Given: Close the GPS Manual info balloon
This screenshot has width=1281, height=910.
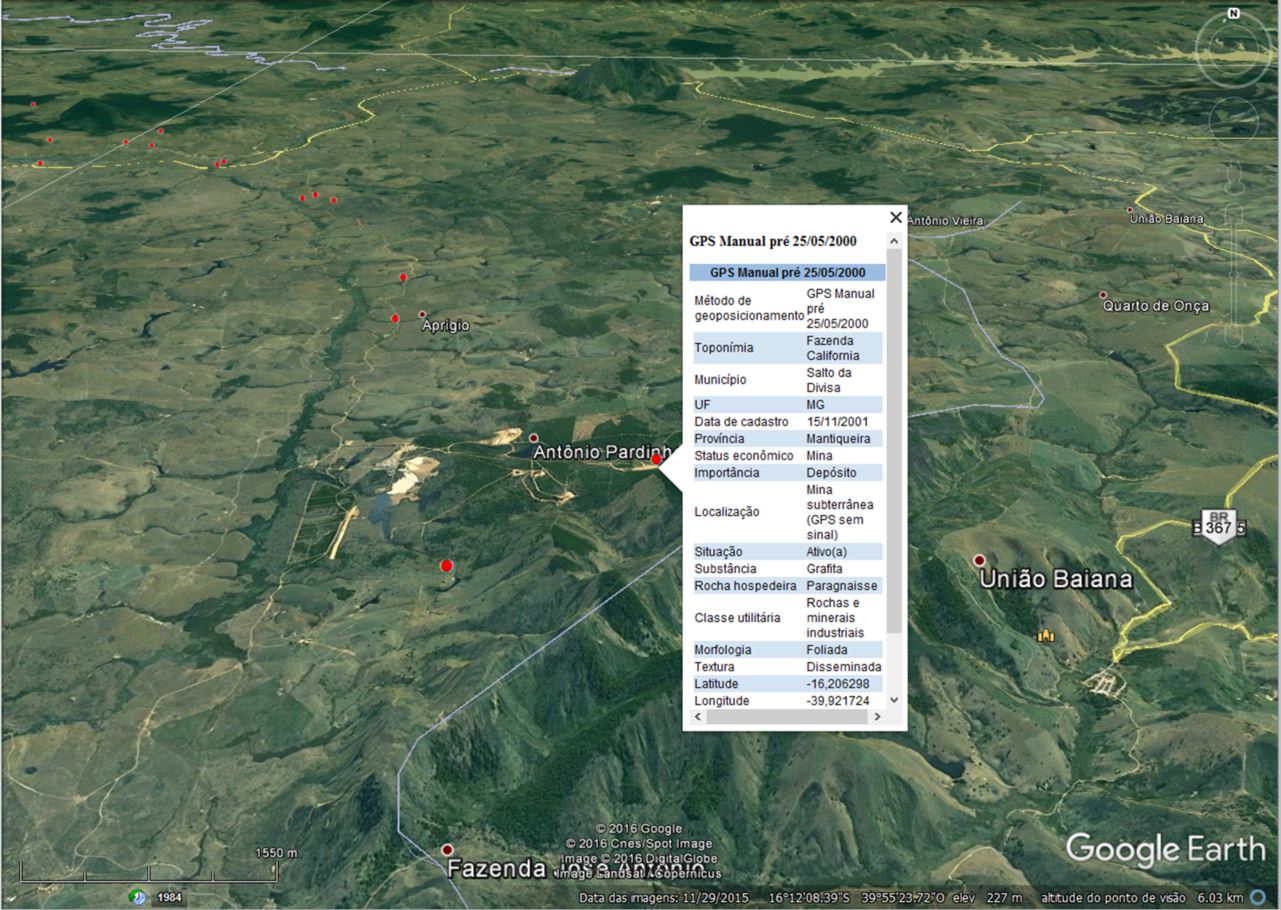Looking at the screenshot, I should (895, 217).
